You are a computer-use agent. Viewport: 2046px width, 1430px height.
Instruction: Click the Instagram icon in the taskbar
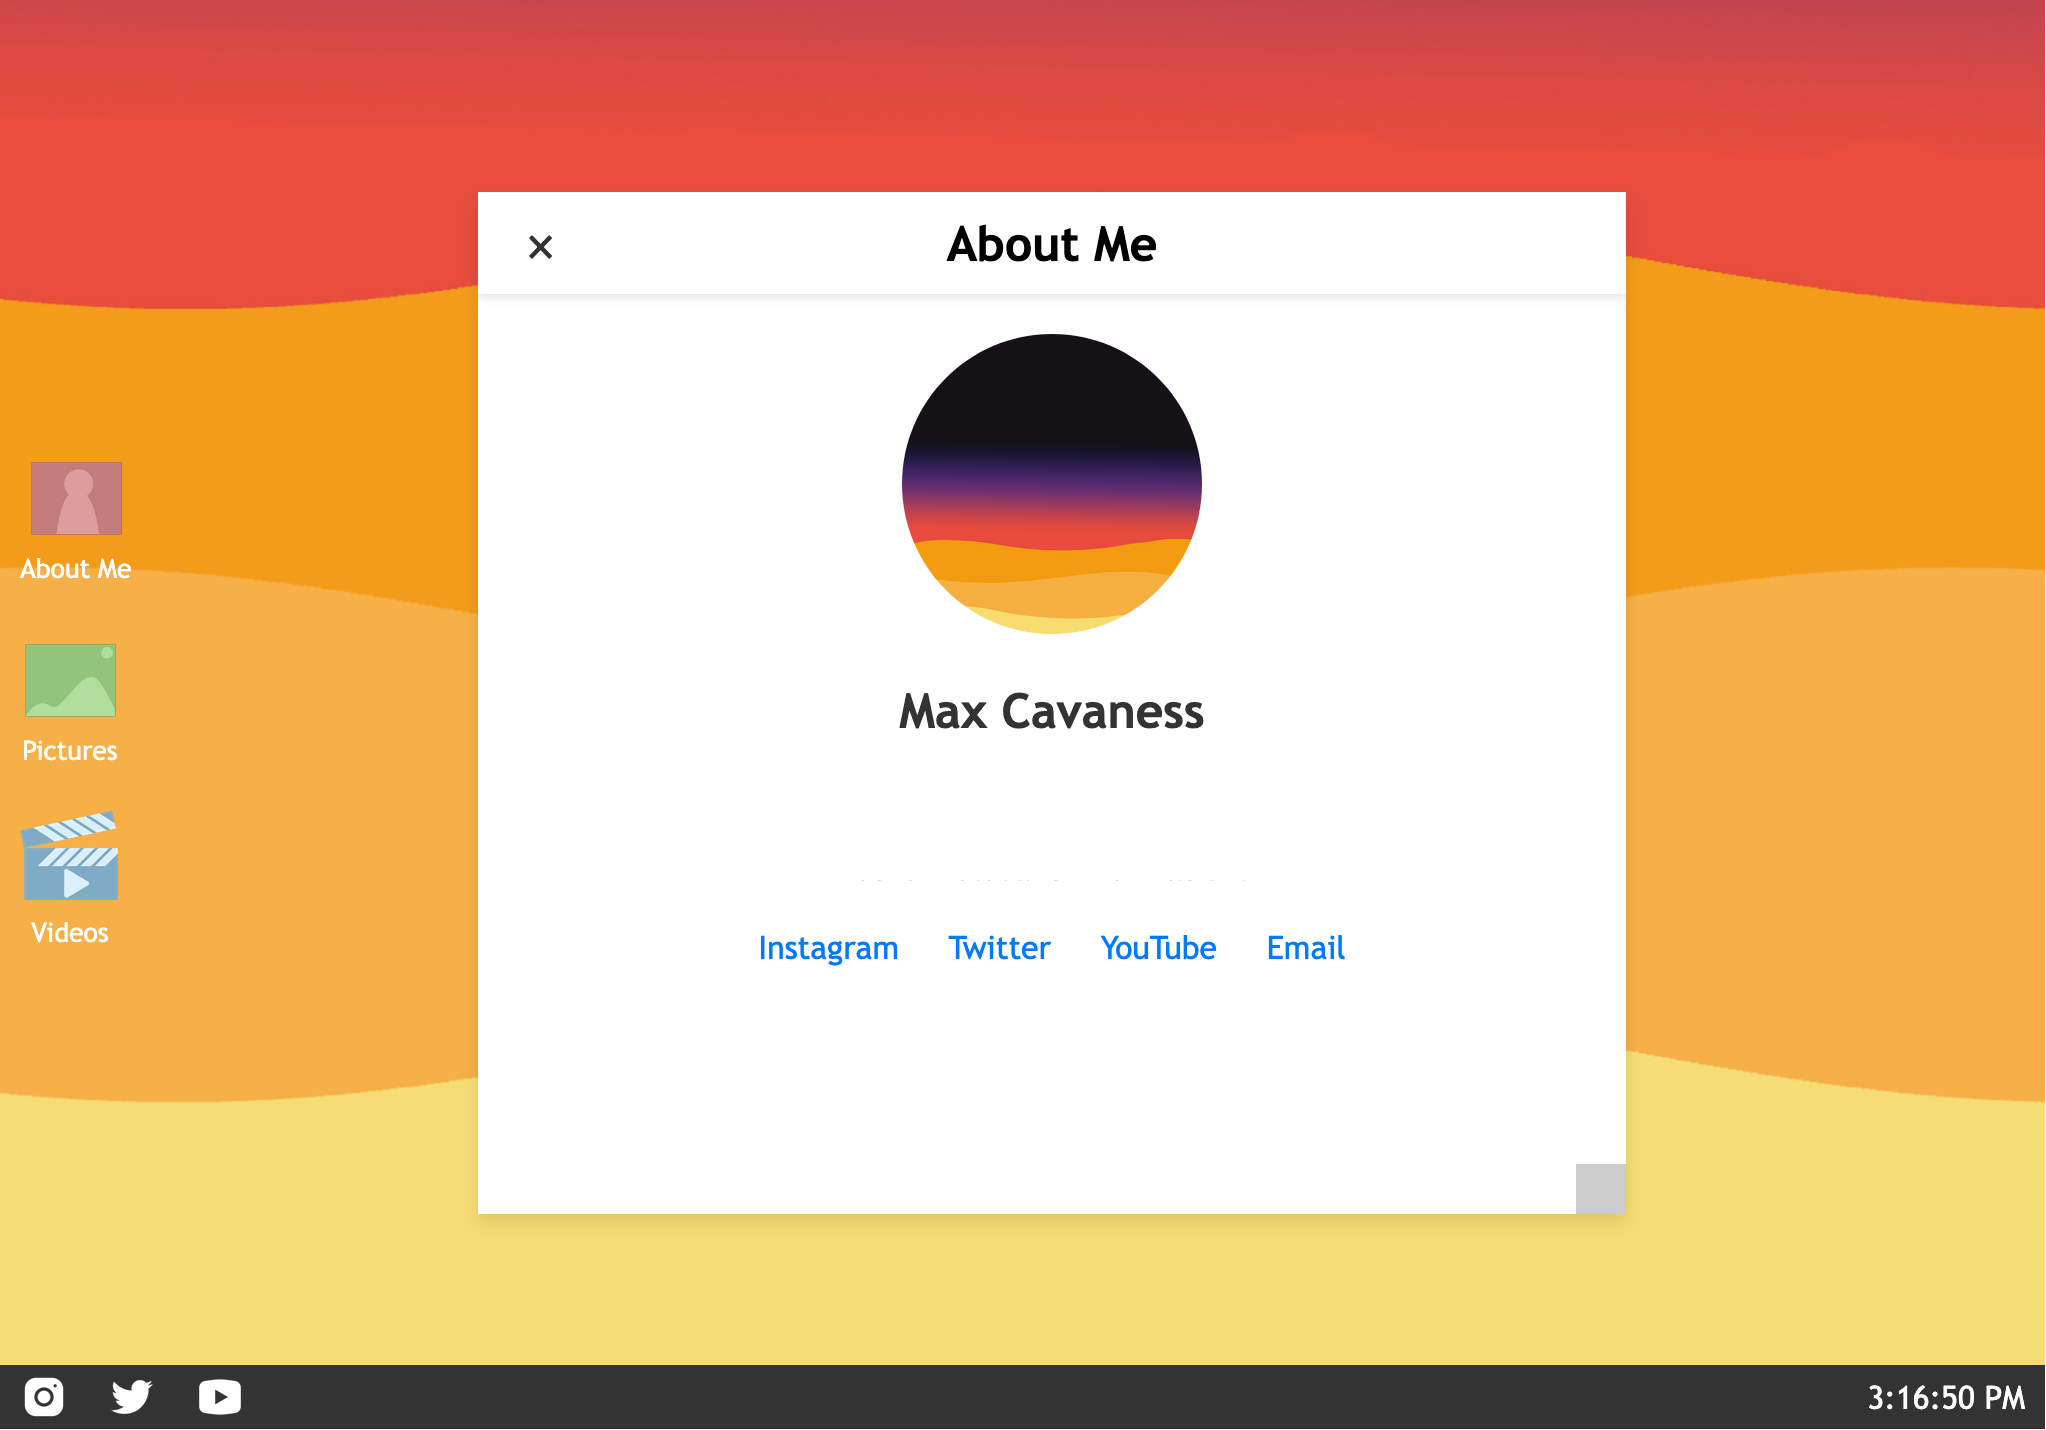click(x=44, y=1397)
